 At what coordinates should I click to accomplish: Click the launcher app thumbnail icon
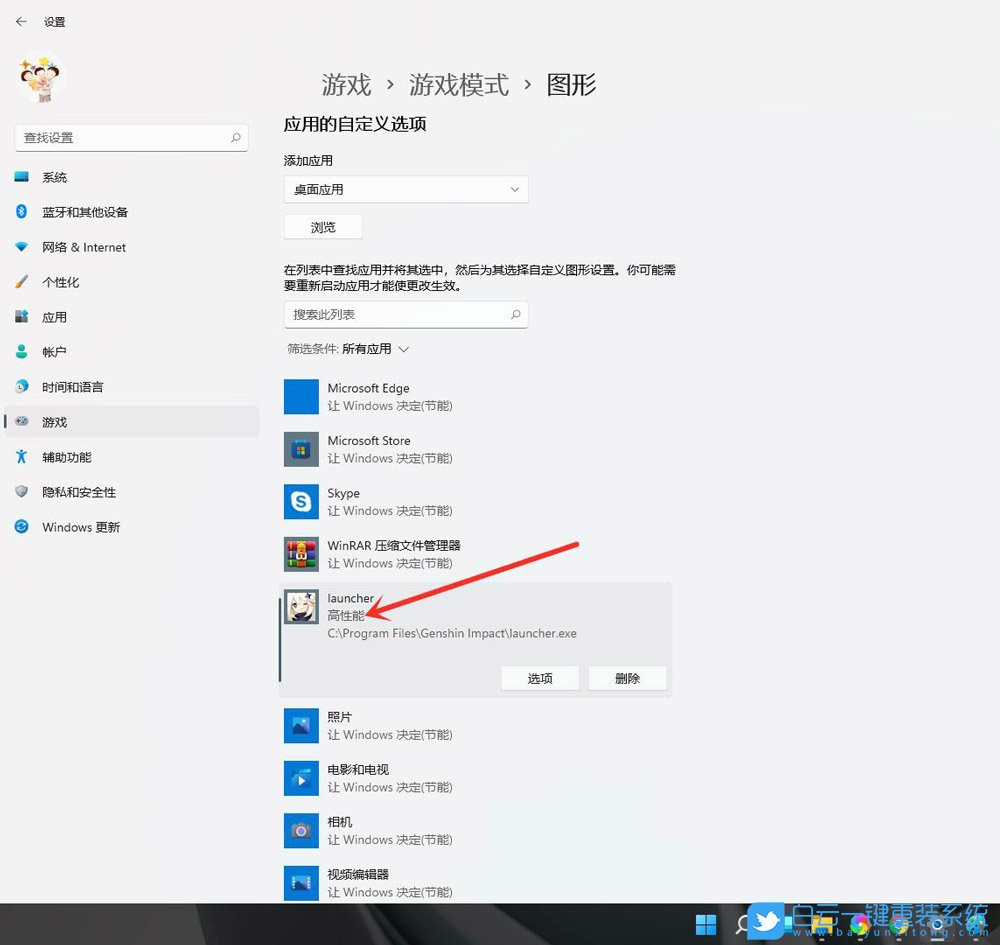click(x=301, y=607)
